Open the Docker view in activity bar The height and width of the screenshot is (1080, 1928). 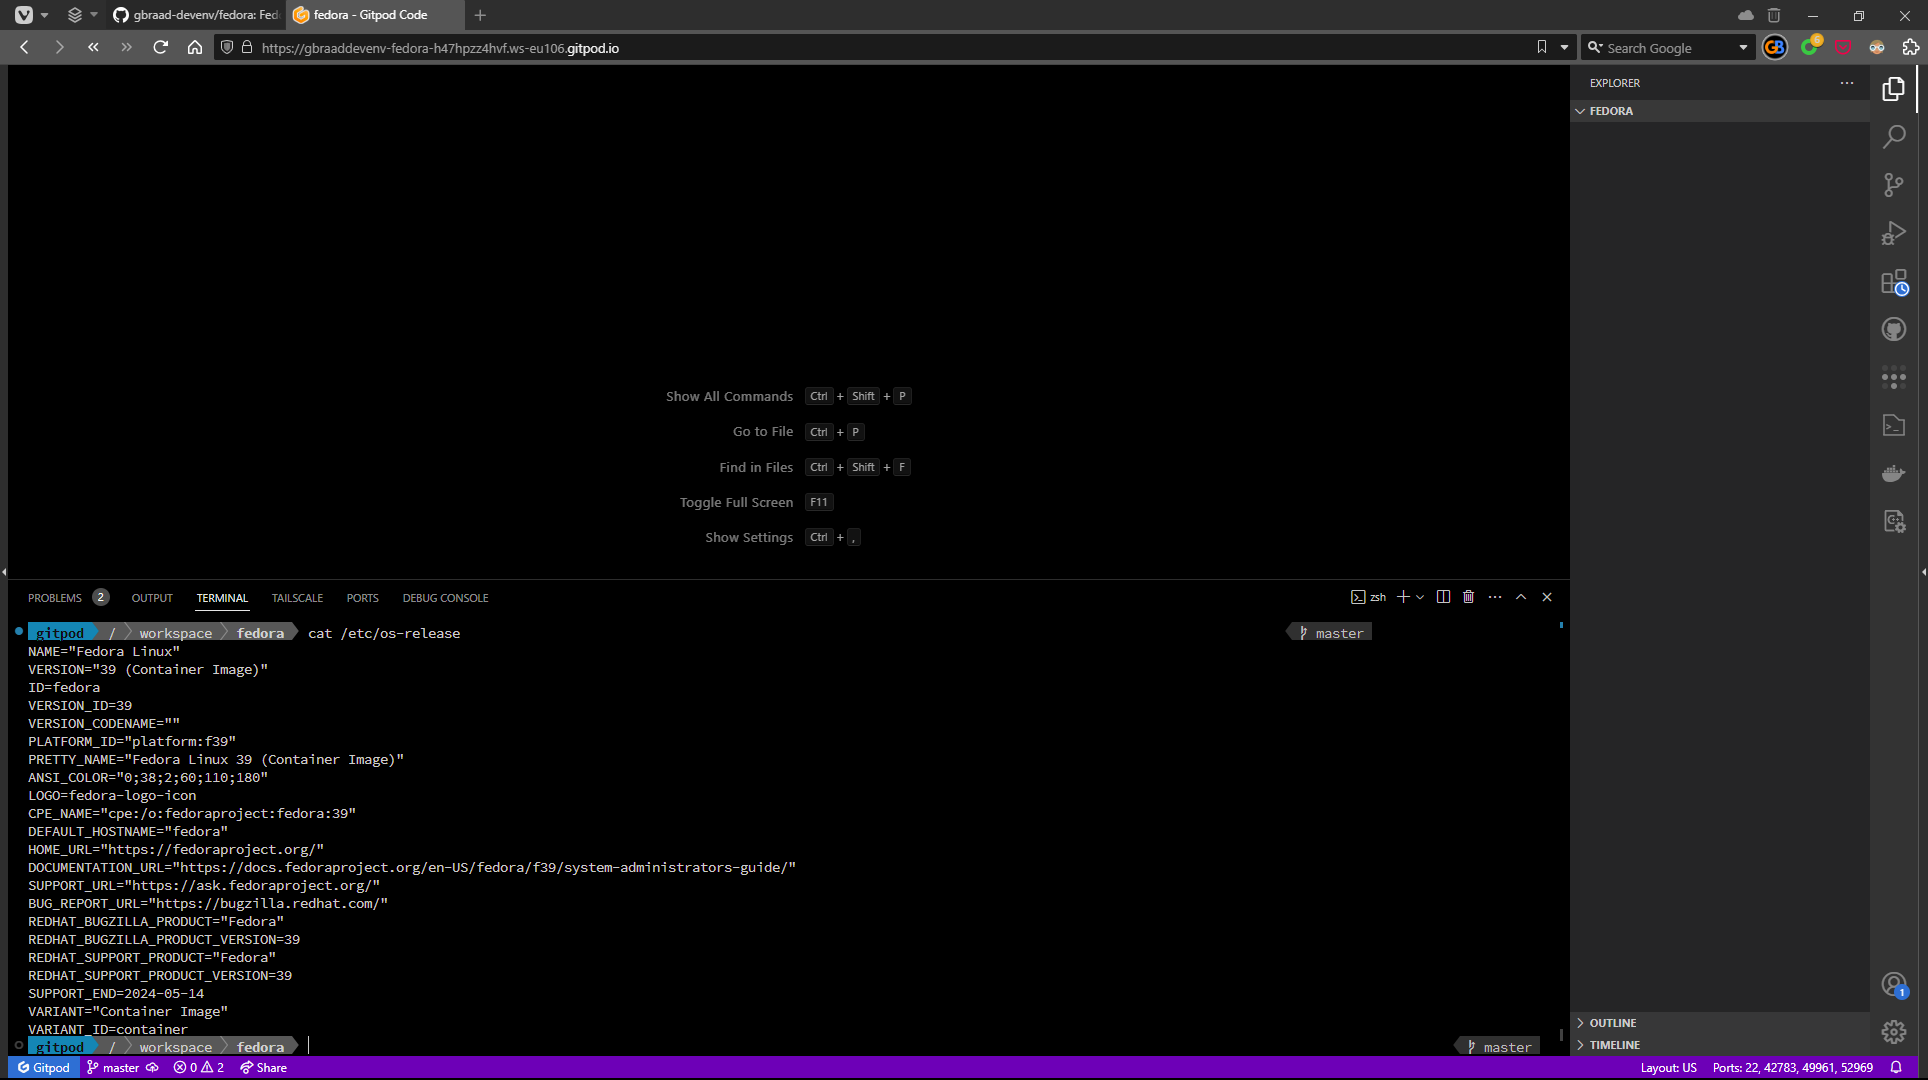click(1894, 473)
